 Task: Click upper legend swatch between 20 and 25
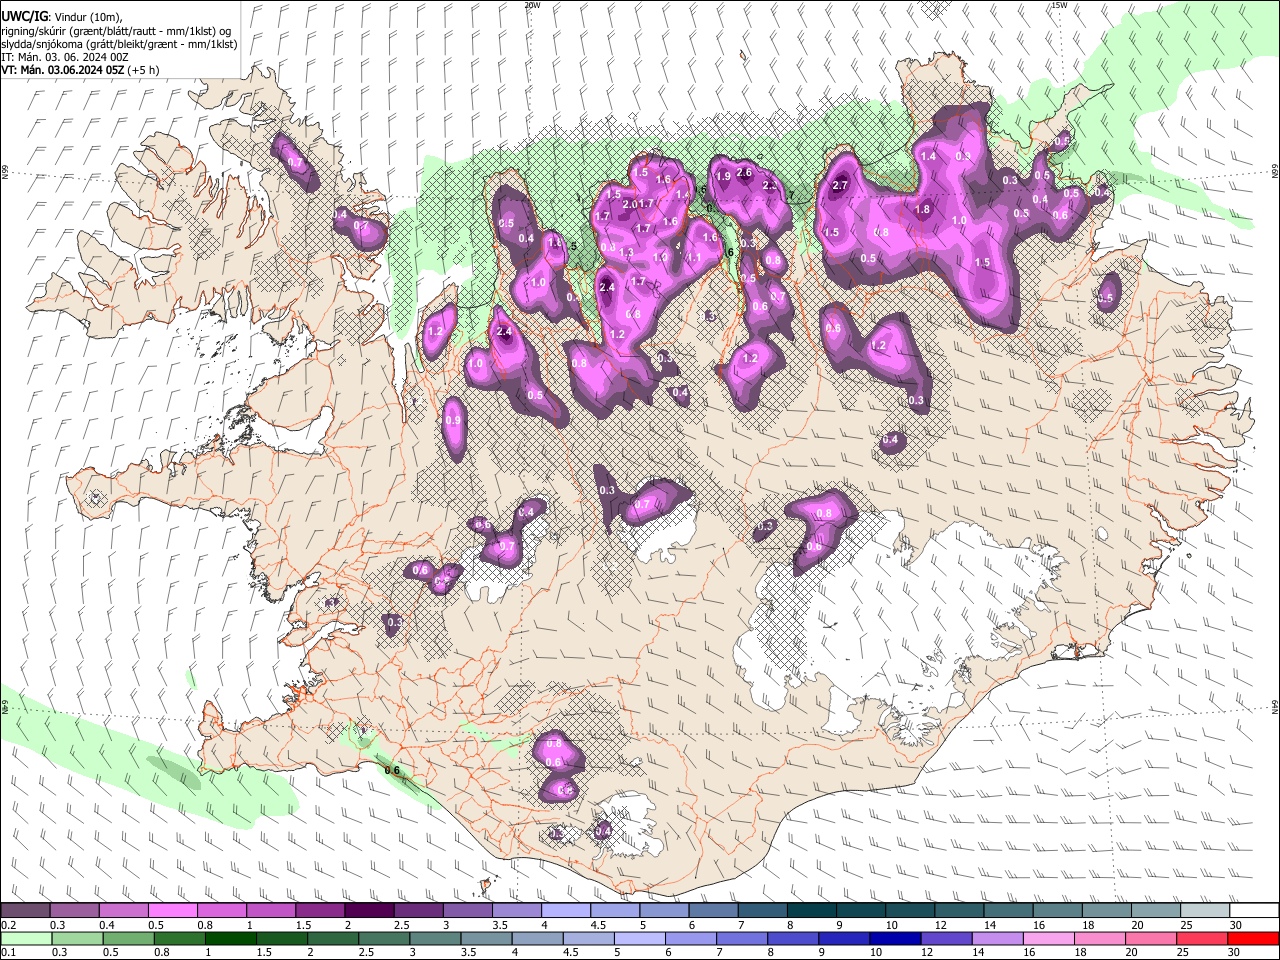(1155, 911)
